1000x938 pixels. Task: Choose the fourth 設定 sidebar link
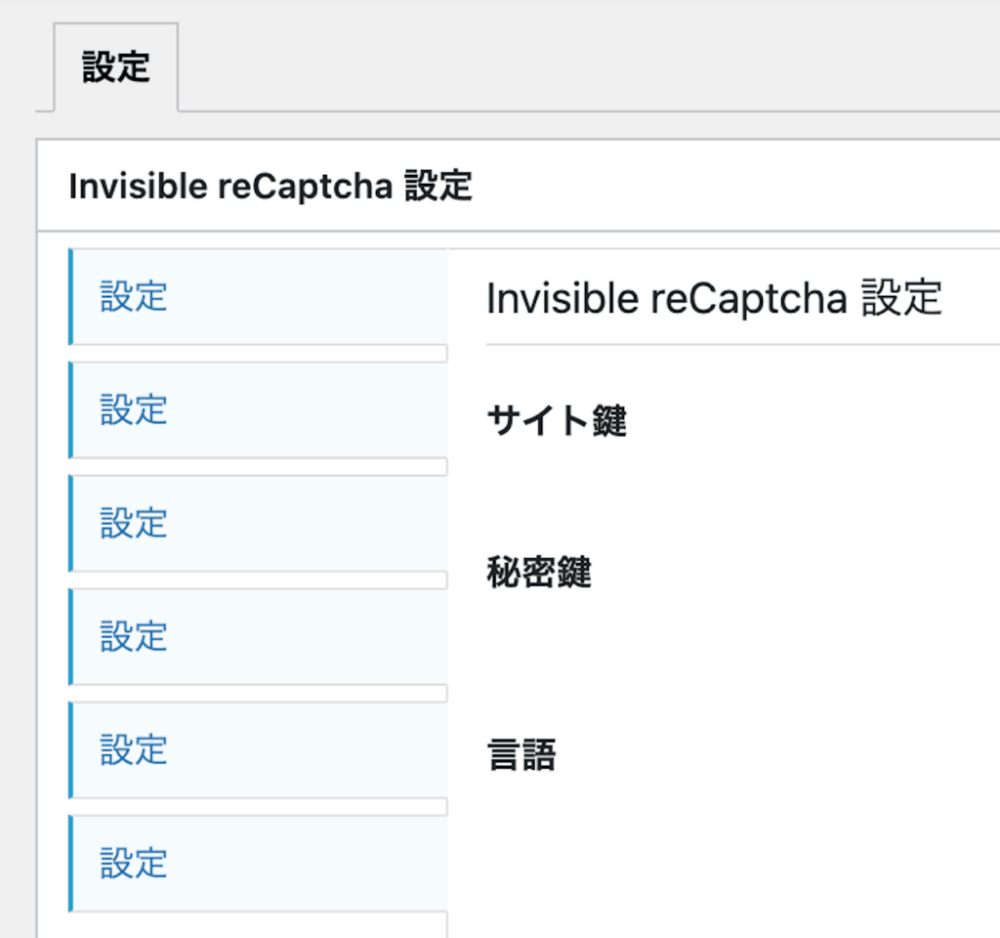pyautogui.click(x=131, y=635)
